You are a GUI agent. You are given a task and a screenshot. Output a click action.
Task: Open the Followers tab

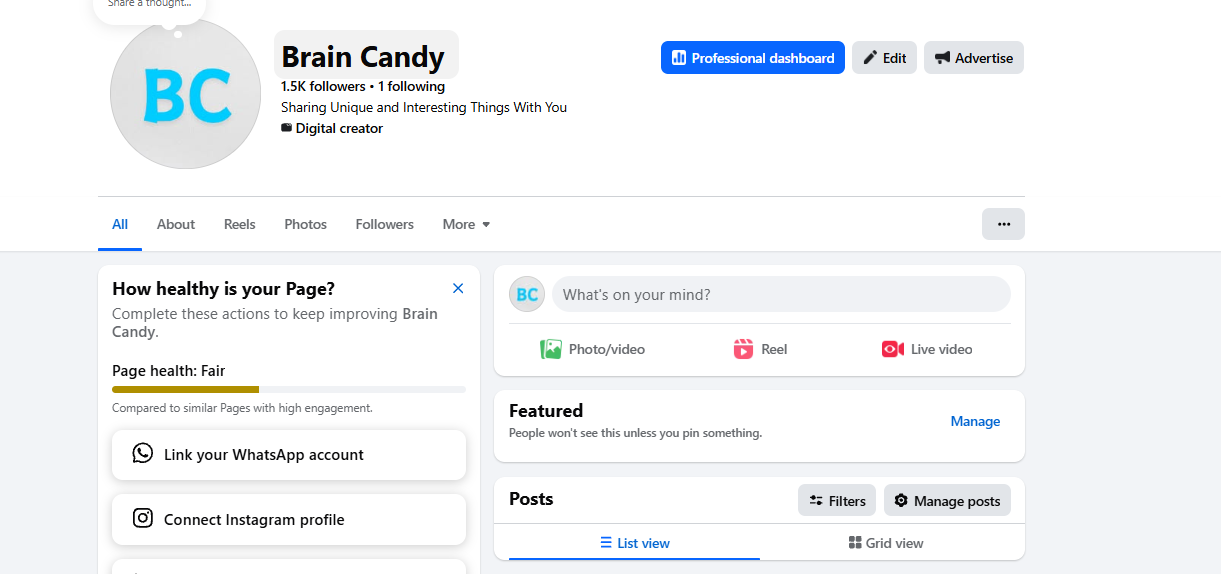pos(384,224)
